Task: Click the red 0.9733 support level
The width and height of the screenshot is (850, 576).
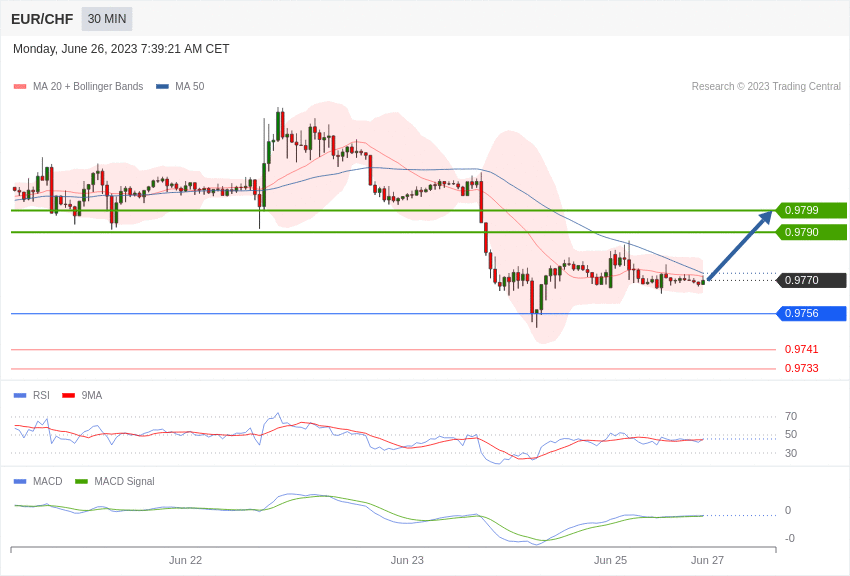Action: coord(801,368)
